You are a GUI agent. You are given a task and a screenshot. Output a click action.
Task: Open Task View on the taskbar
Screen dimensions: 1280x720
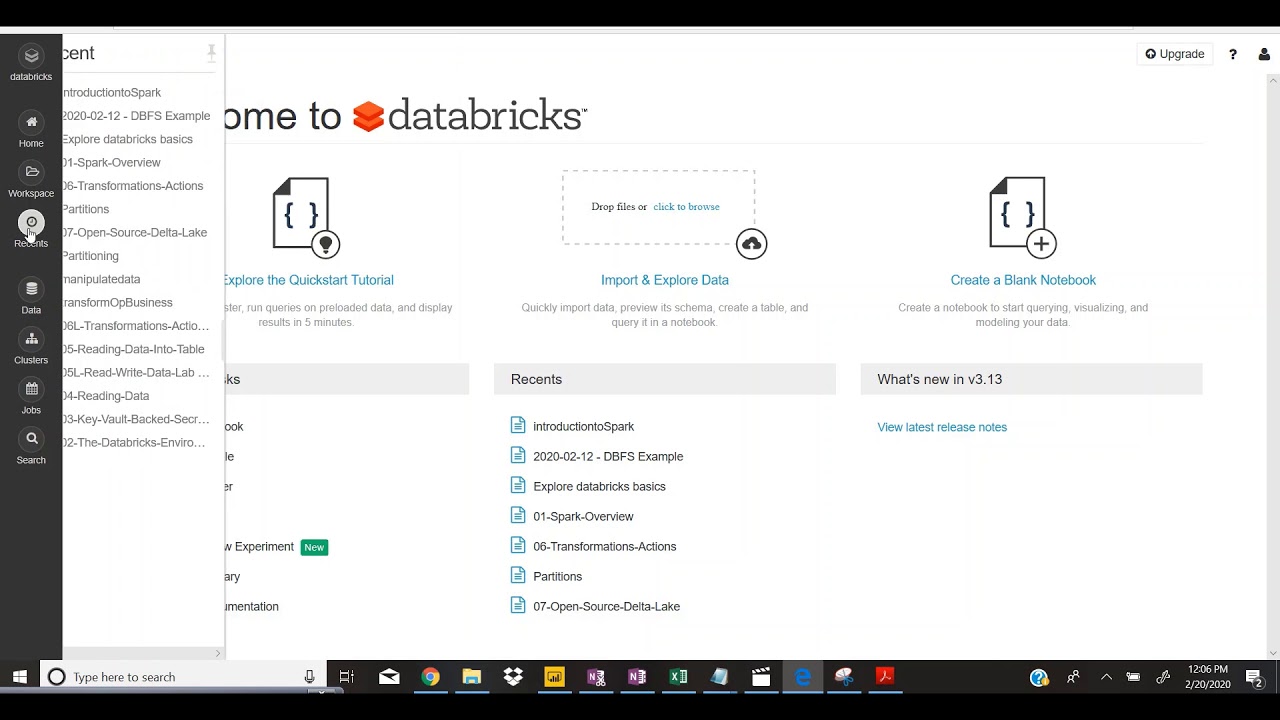click(347, 677)
